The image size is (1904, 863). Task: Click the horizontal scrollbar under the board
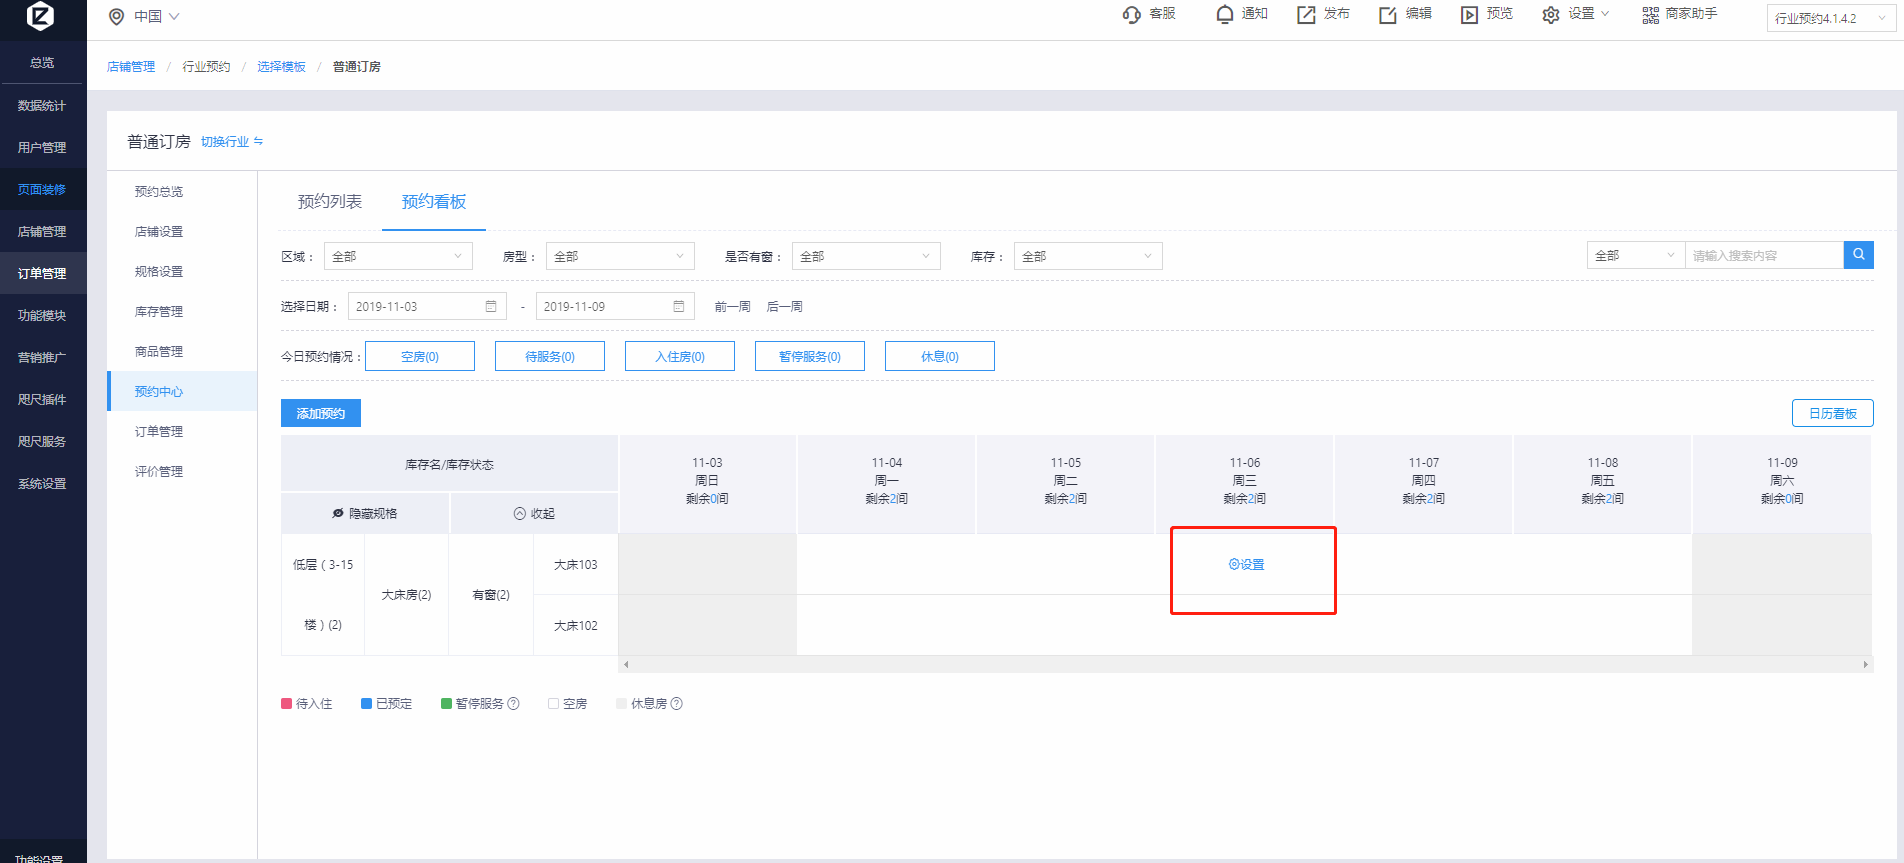pyautogui.click(x=1246, y=664)
